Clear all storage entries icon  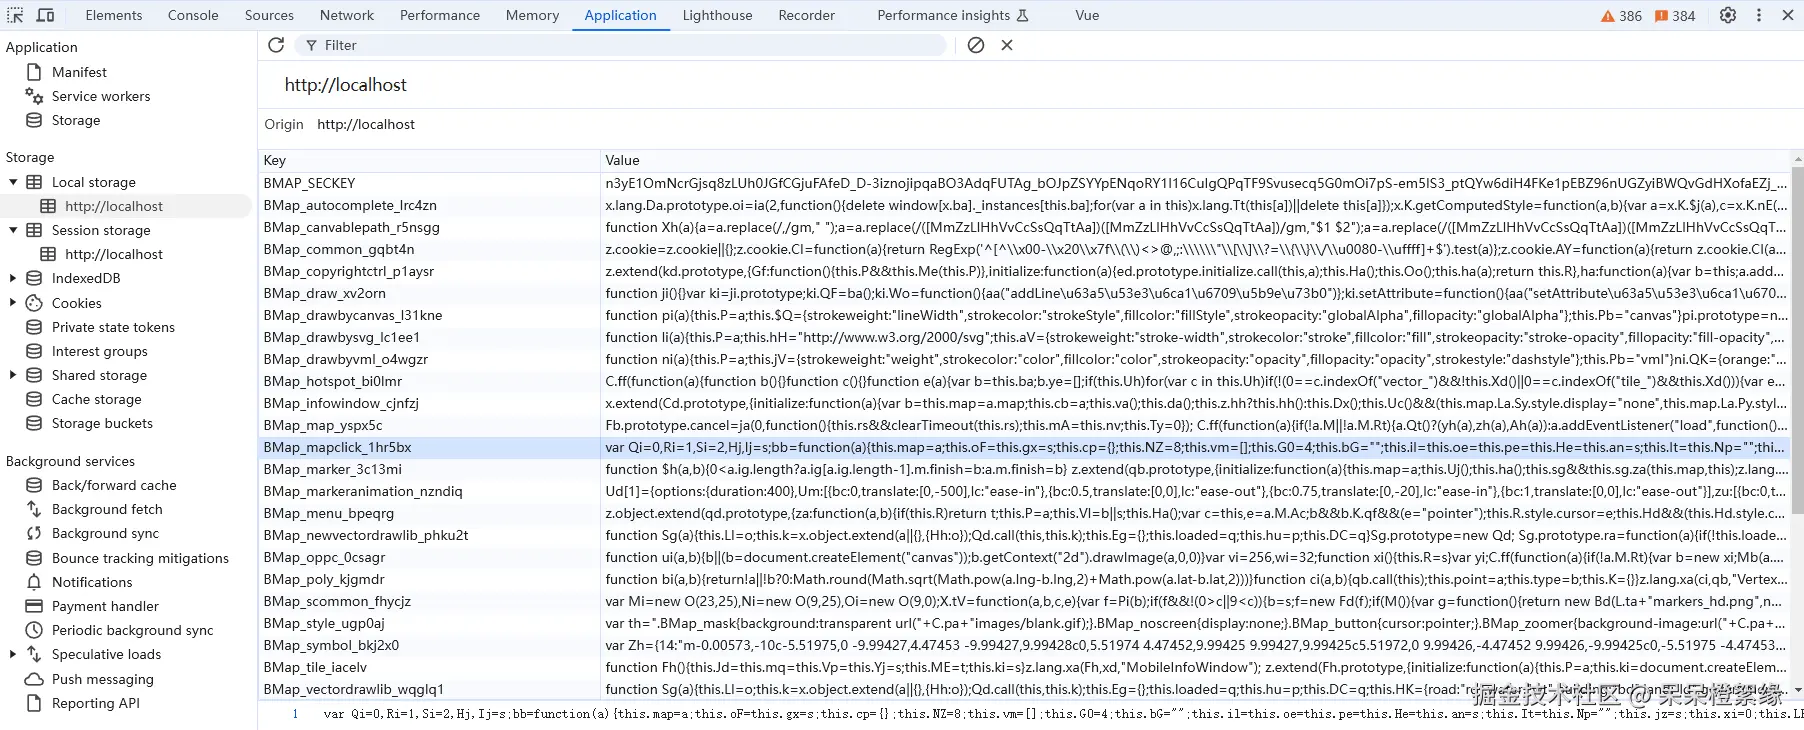click(x=976, y=45)
